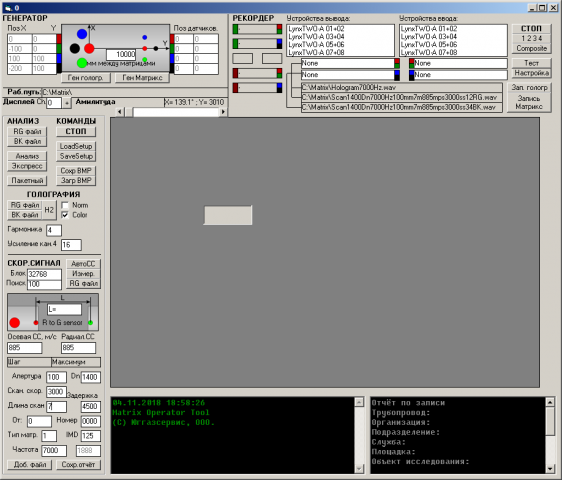Click the display channel plus stepper
Screen dimensions: 562x480
tap(67, 103)
